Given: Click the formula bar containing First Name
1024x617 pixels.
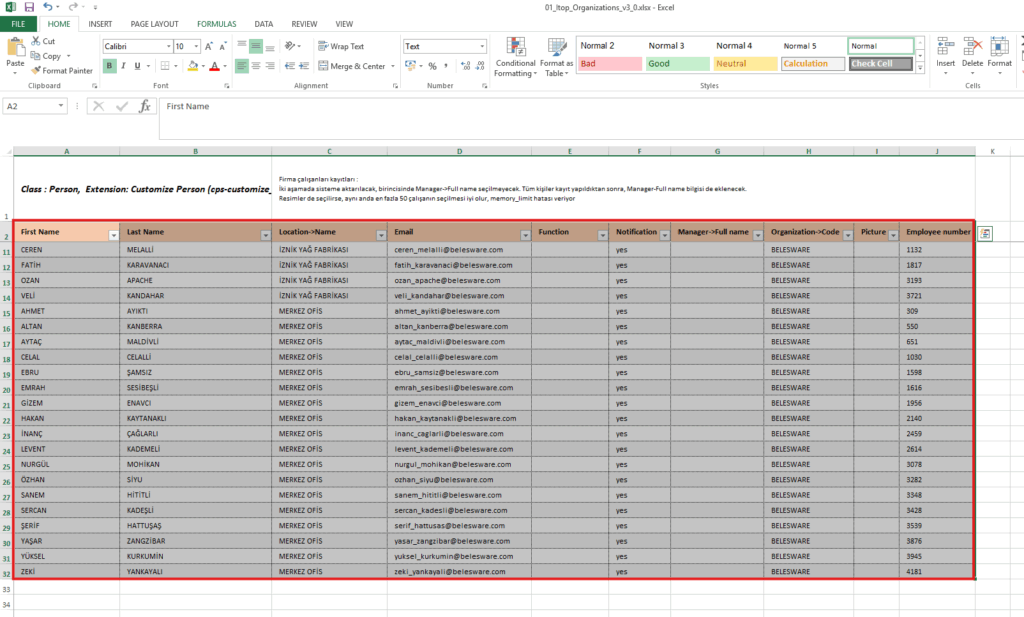Looking at the screenshot, I should pos(591,118).
